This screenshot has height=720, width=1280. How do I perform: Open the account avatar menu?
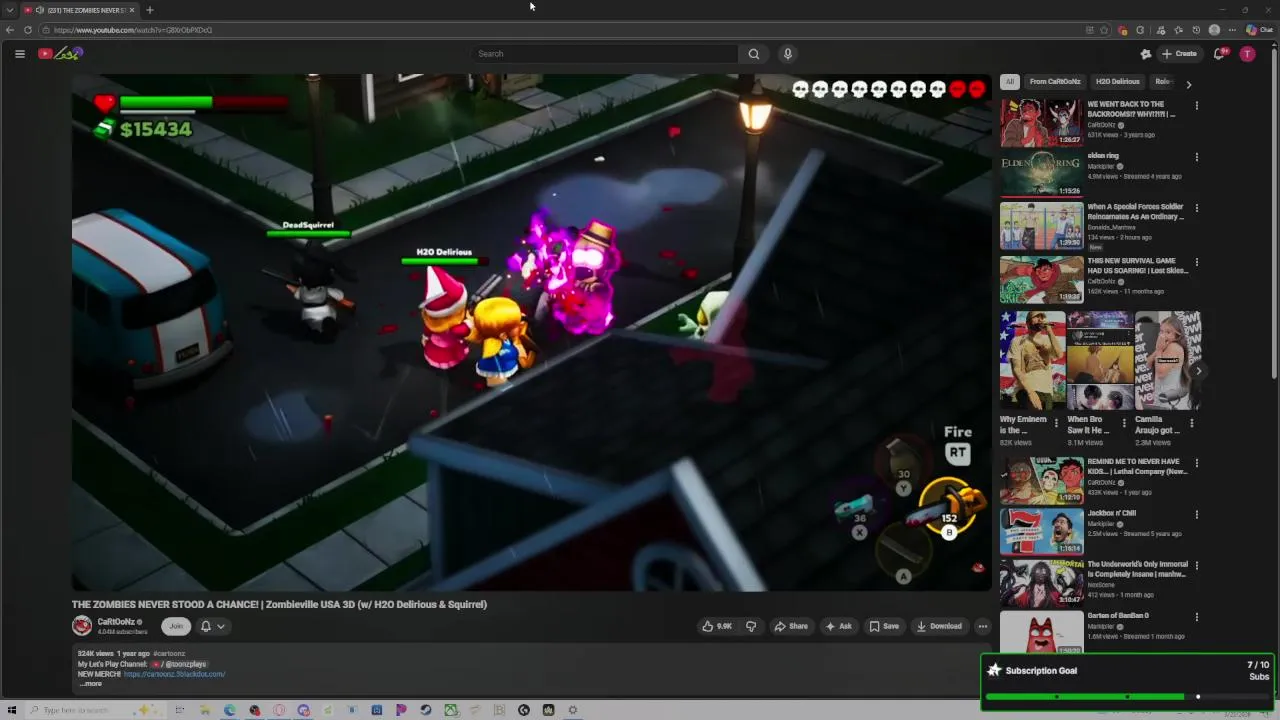coord(1247,54)
